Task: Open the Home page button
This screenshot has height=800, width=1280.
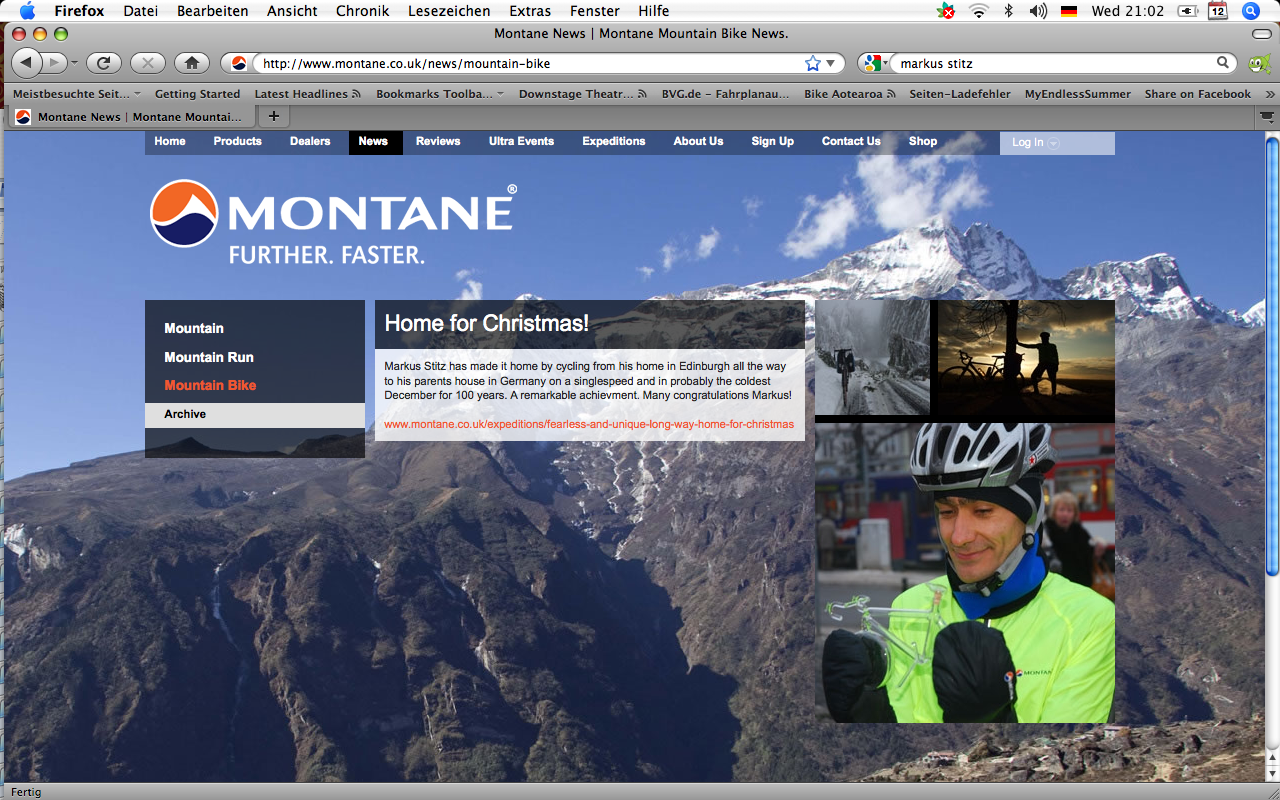Action: click(191, 63)
